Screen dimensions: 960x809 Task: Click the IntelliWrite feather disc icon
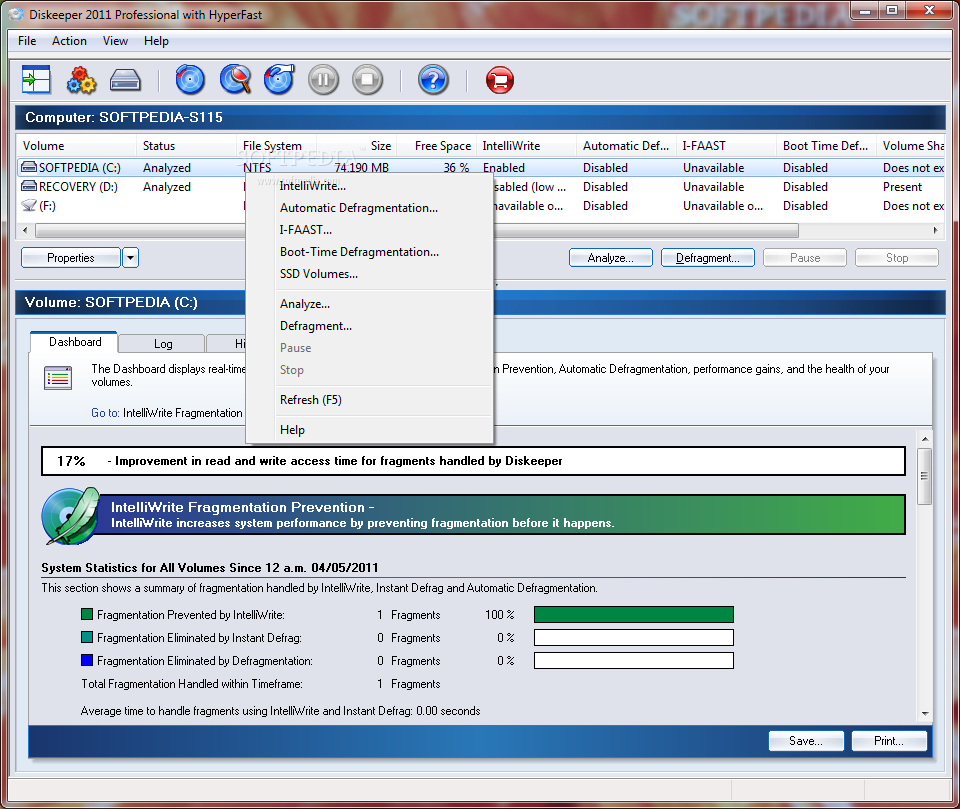pos(71,516)
